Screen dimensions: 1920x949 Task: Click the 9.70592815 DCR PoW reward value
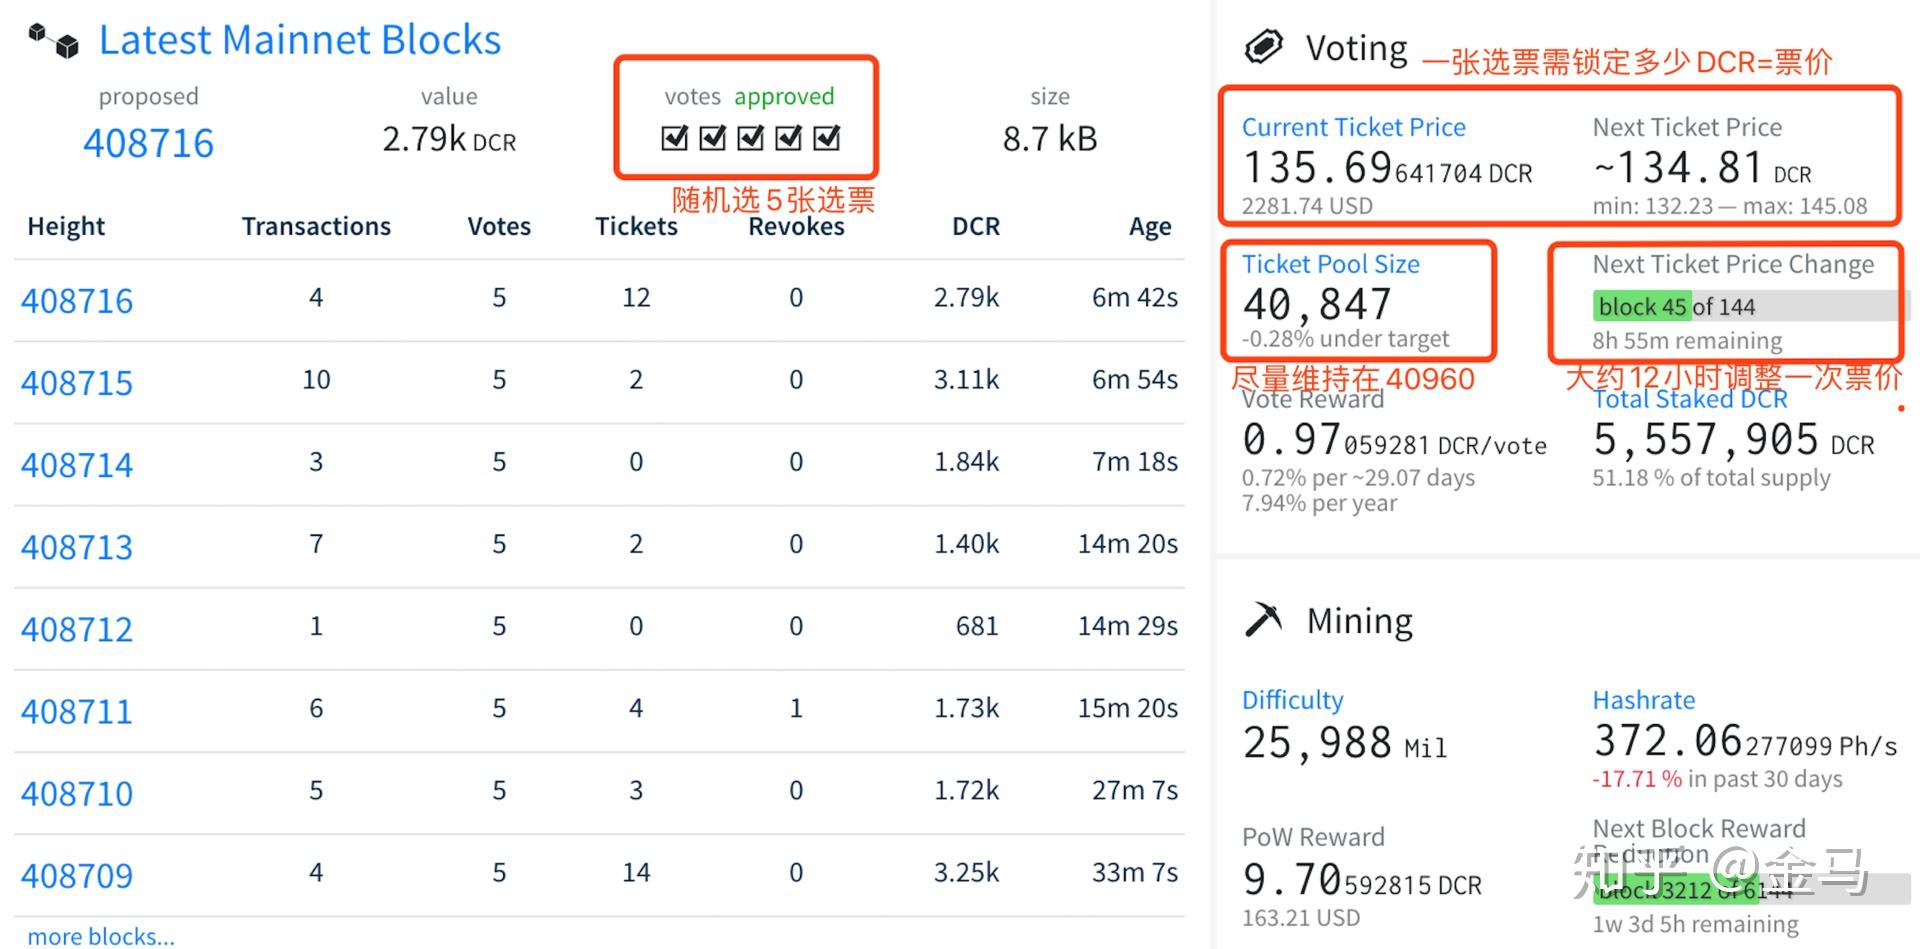(1361, 880)
